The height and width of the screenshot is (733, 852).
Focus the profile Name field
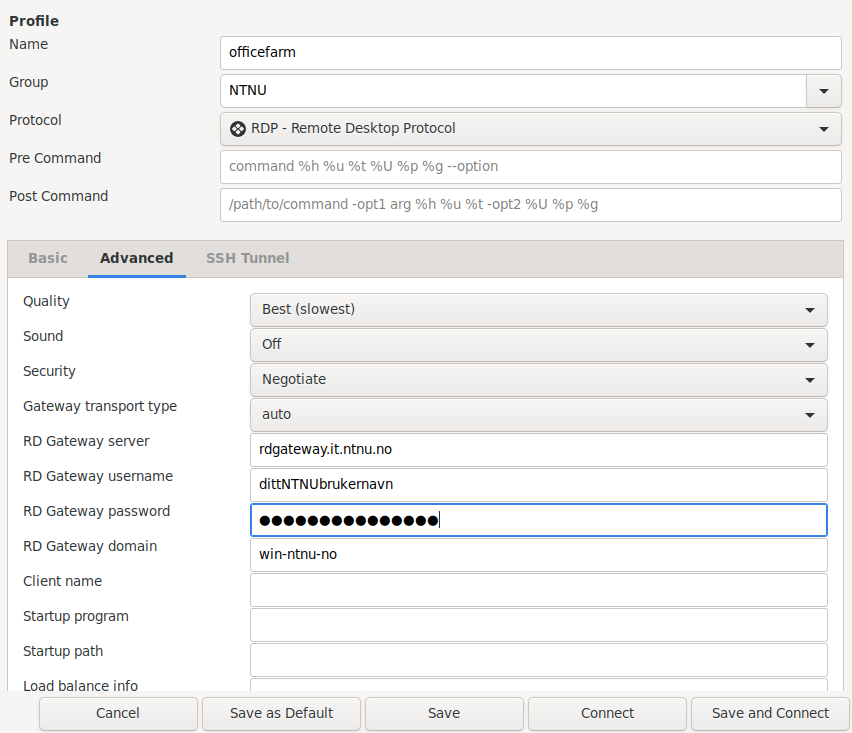[x=531, y=53]
